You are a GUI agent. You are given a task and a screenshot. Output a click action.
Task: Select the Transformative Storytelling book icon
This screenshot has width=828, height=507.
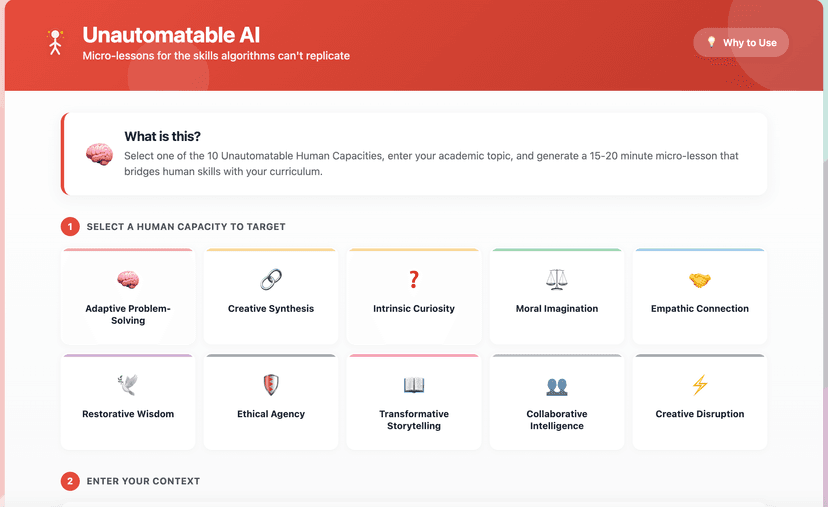point(414,385)
